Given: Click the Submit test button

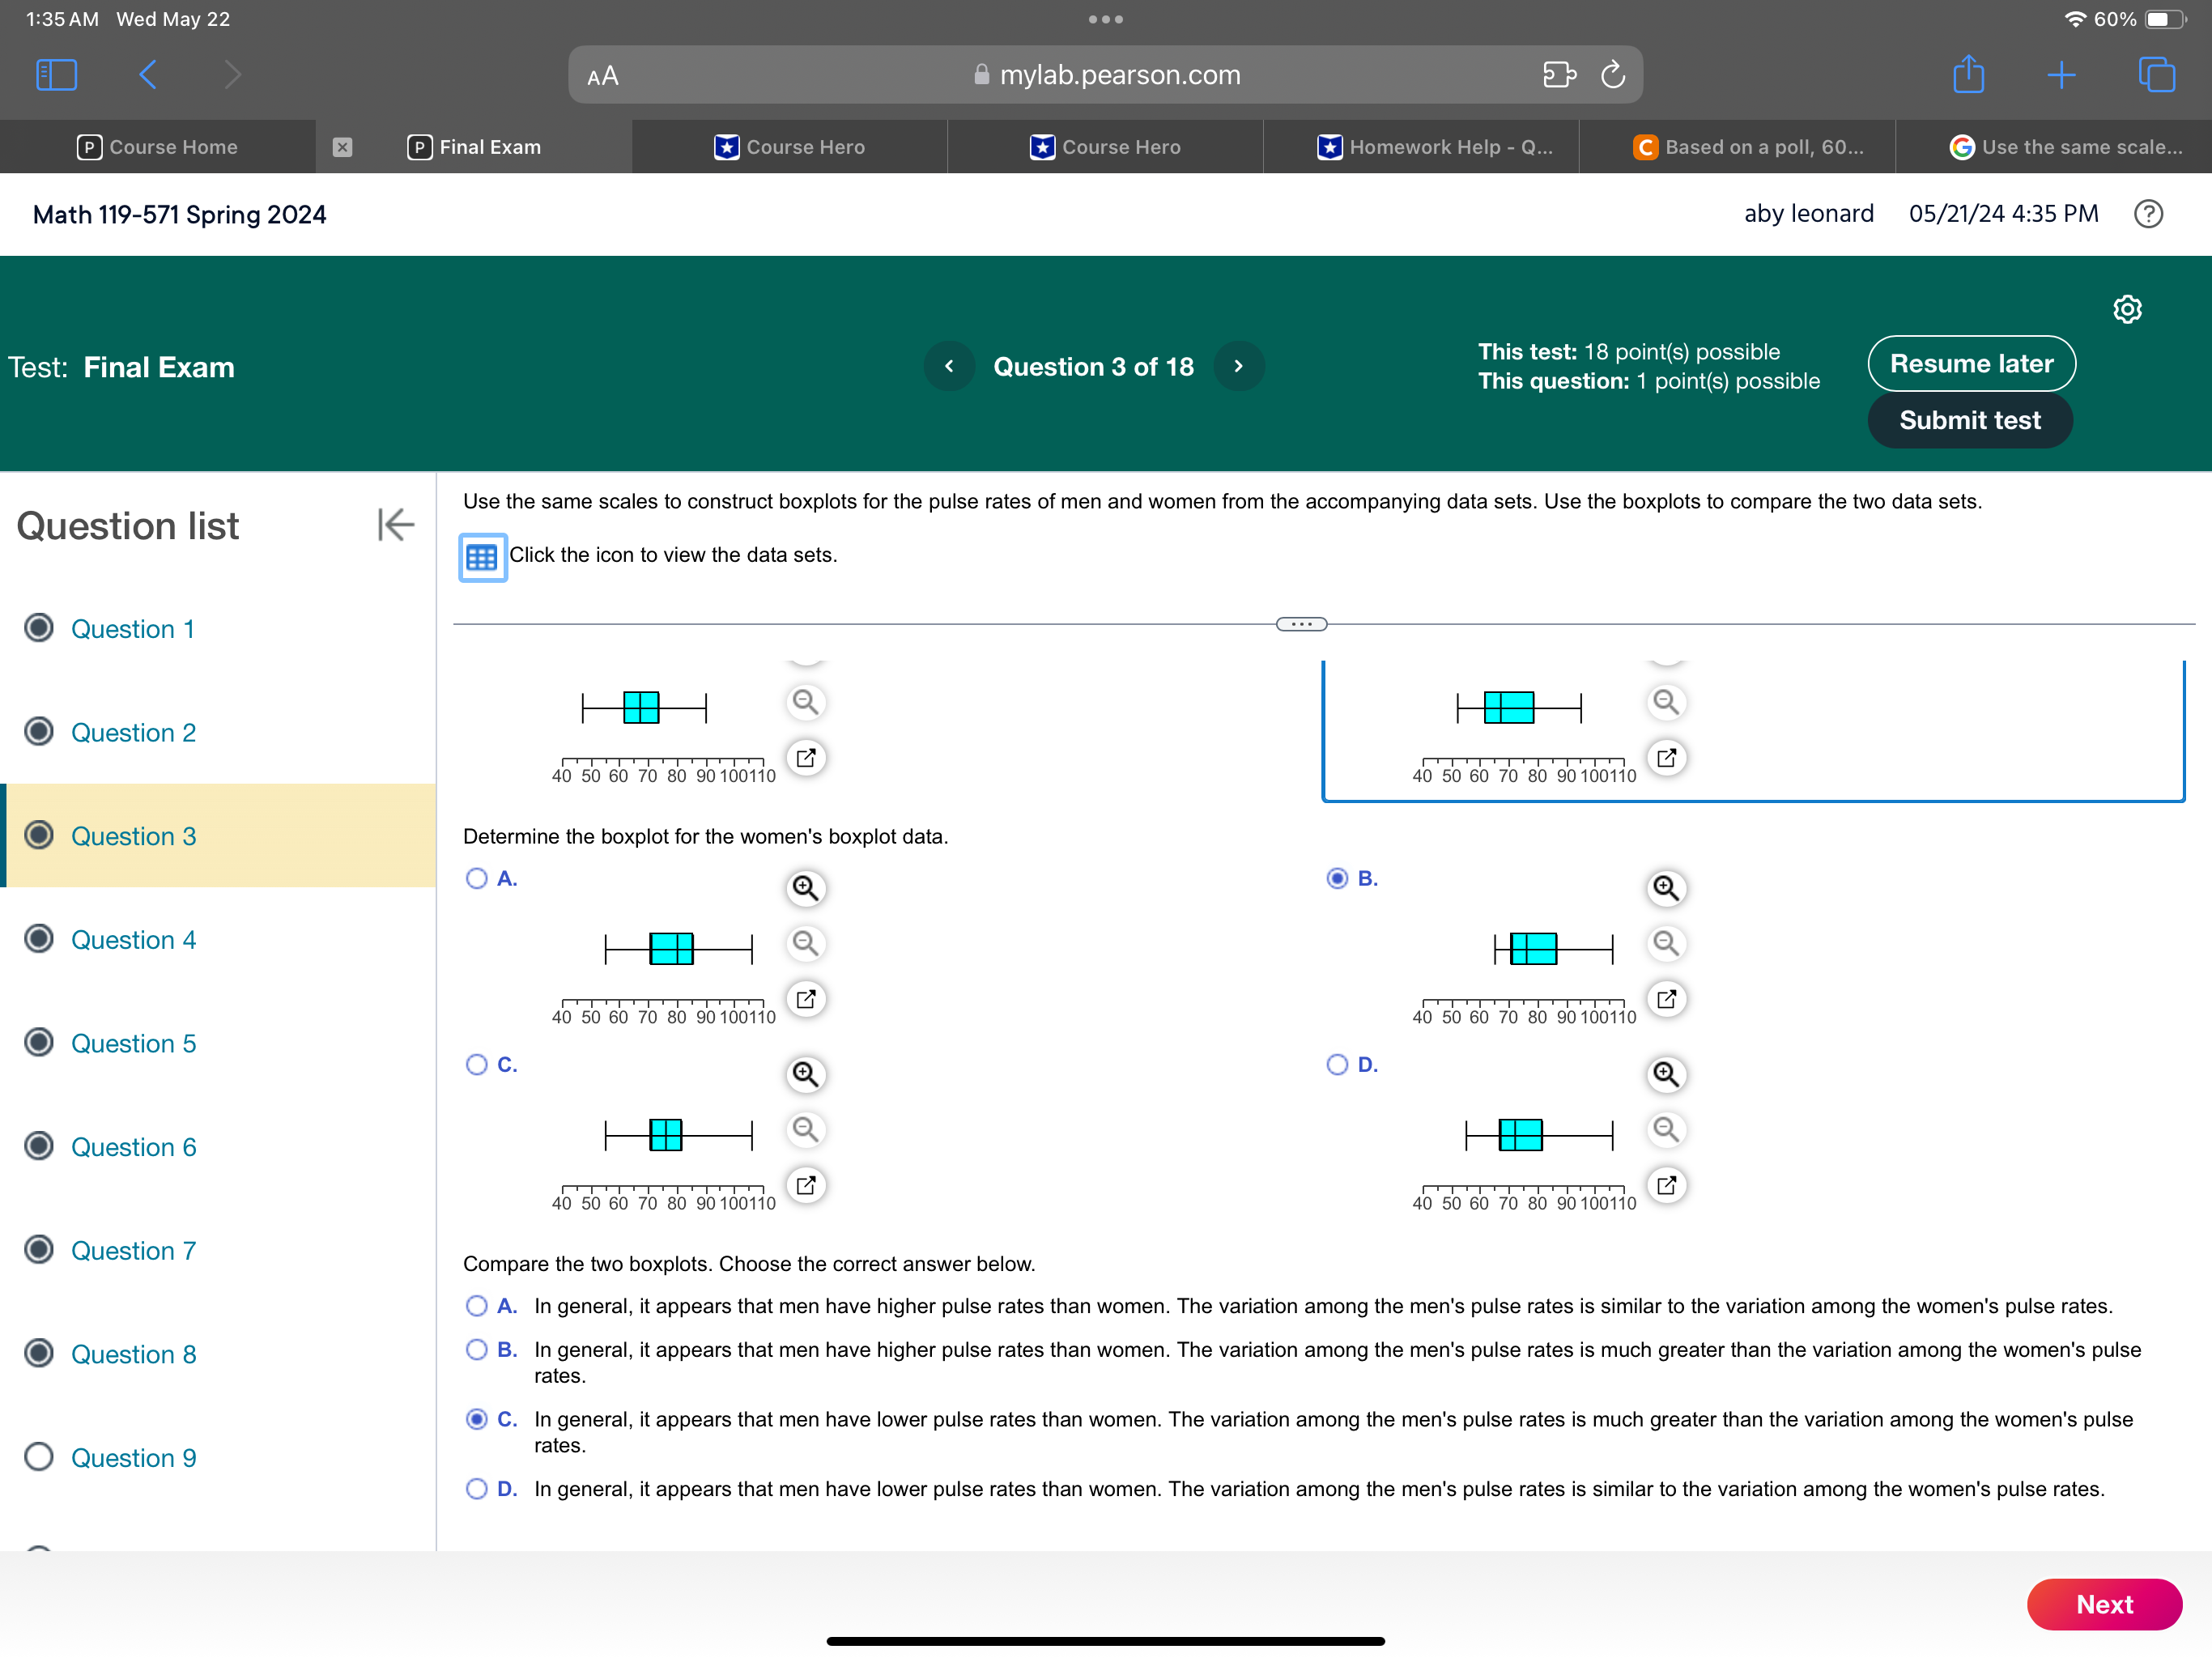Looking at the screenshot, I should coord(1968,420).
